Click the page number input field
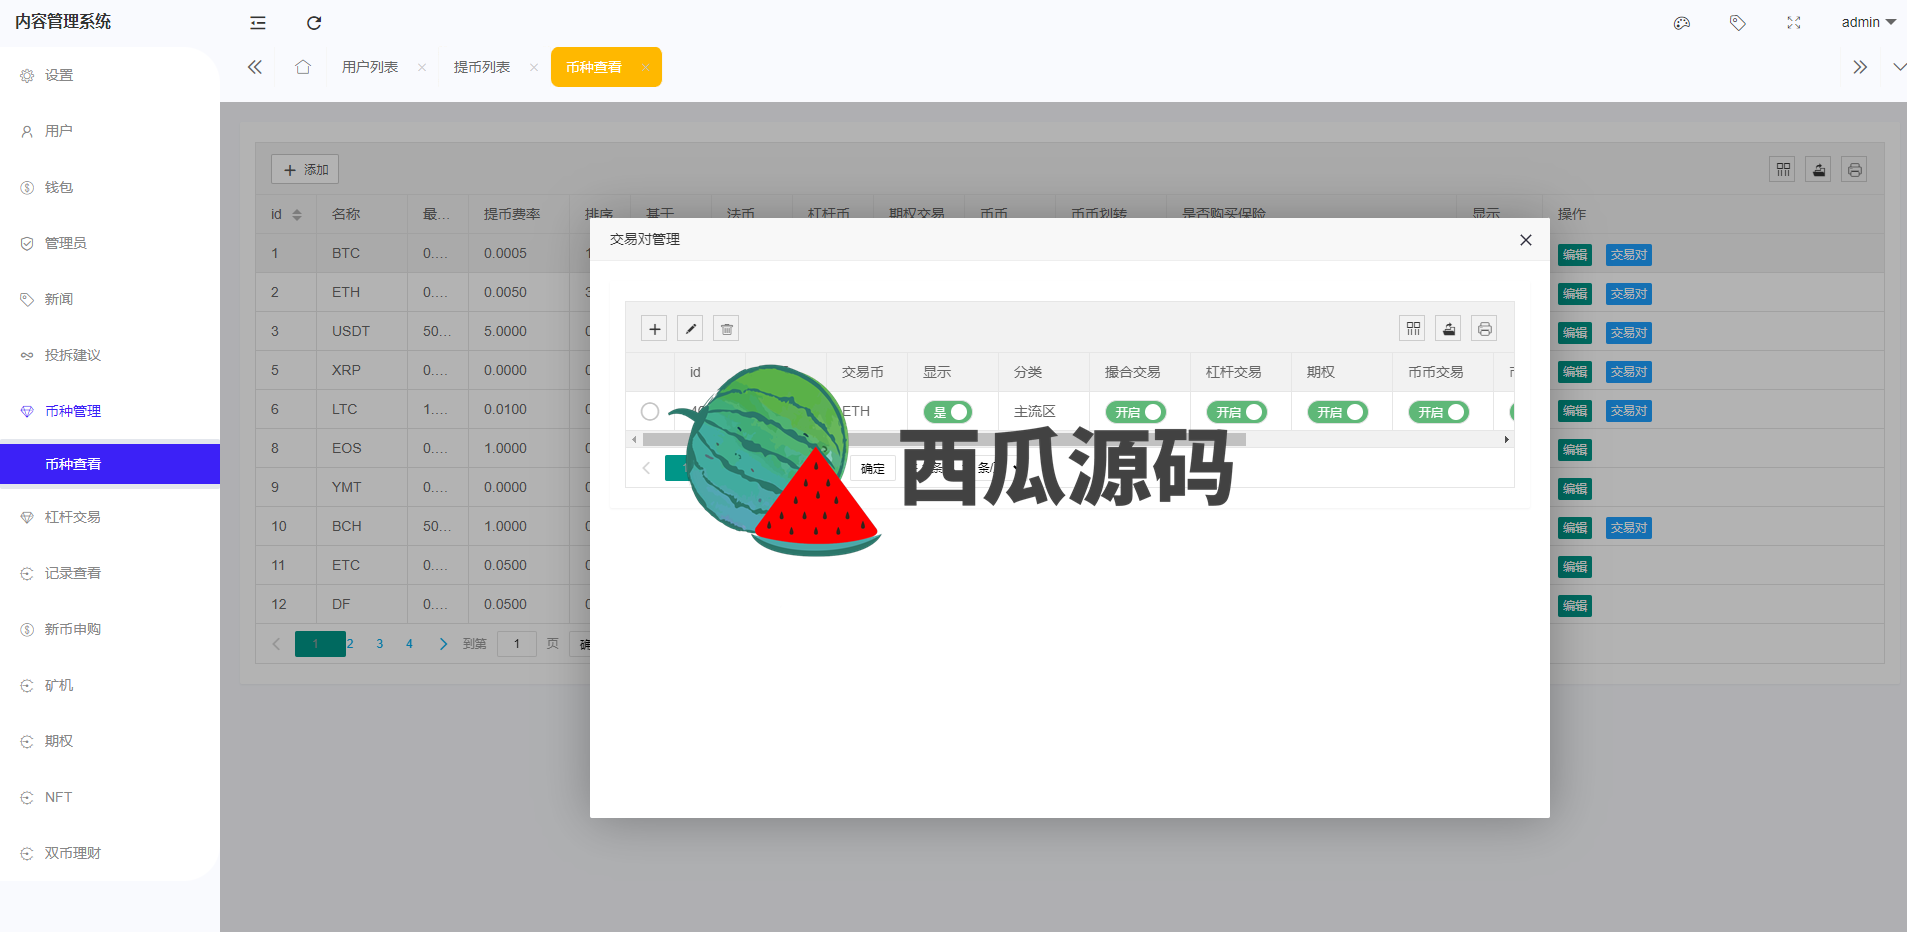The width and height of the screenshot is (1907, 932). [517, 644]
